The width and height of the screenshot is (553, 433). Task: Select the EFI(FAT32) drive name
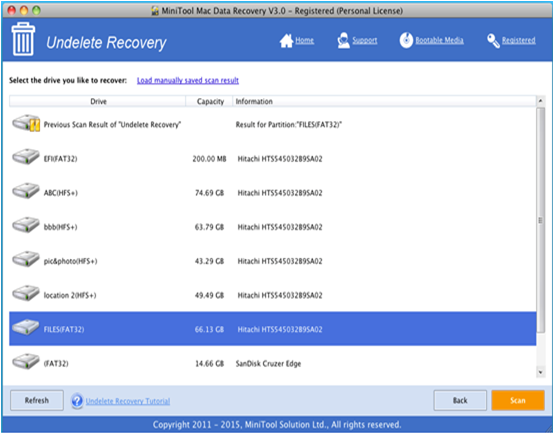60,159
